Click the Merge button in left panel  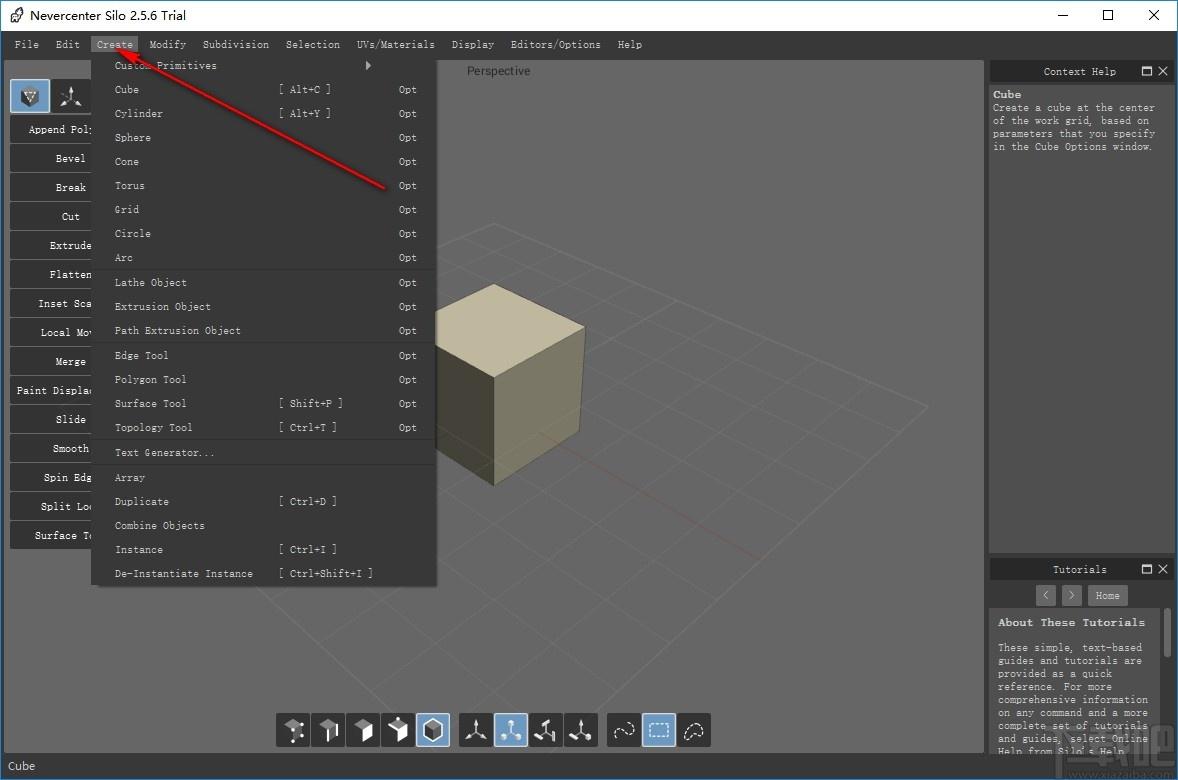pos(51,361)
